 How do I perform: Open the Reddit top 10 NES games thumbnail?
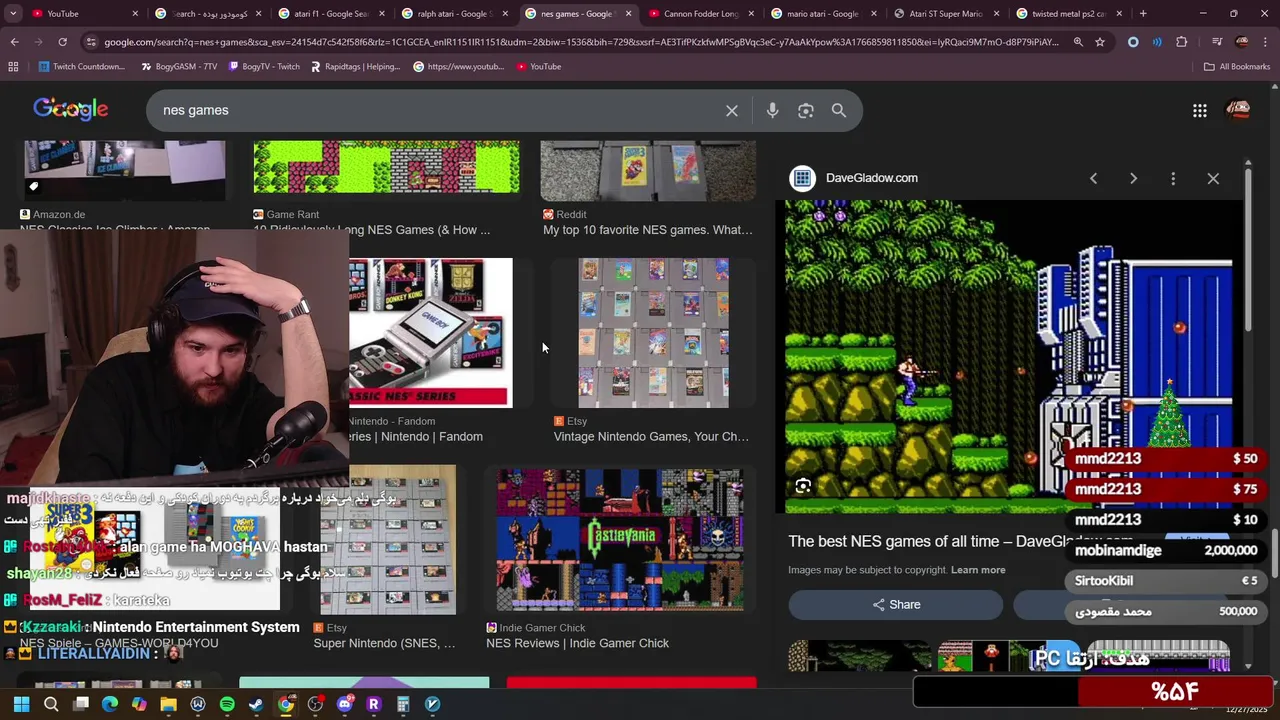(x=648, y=171)
